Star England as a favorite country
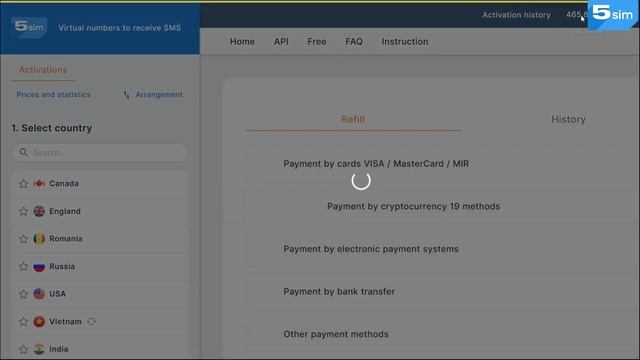 pos(23,211)
